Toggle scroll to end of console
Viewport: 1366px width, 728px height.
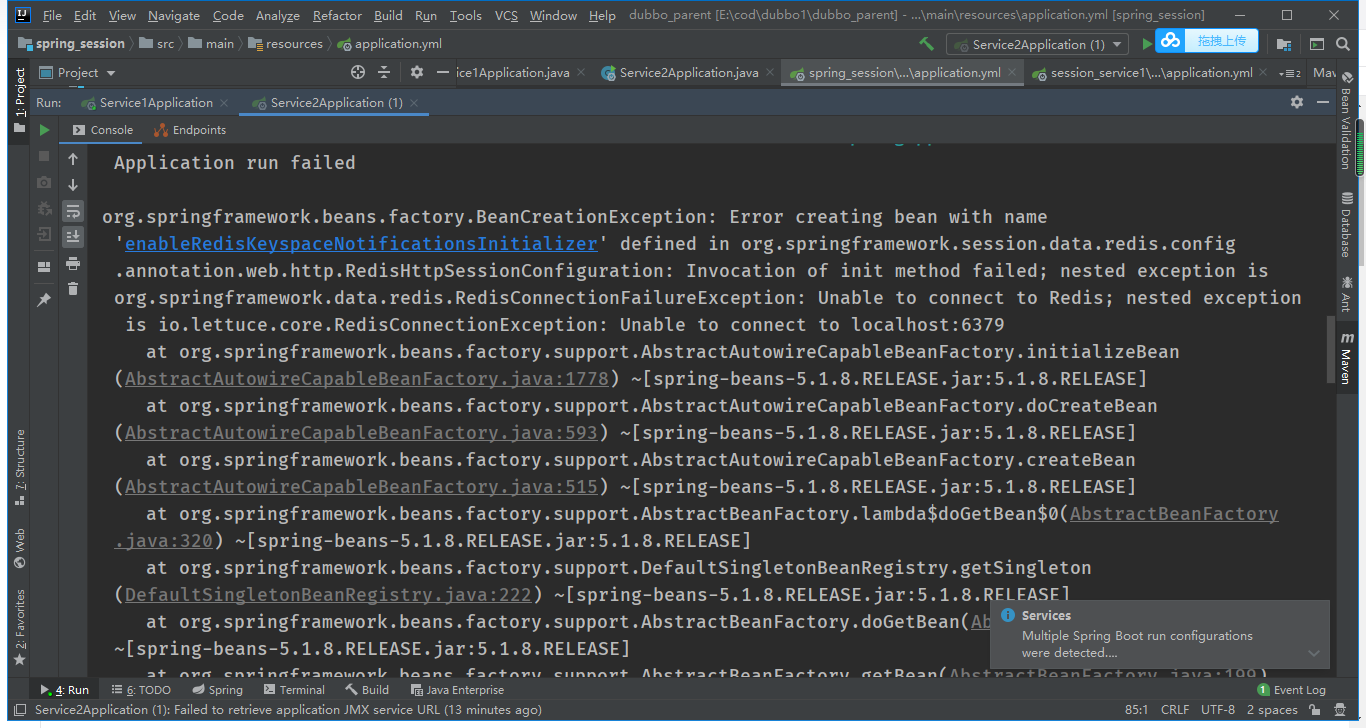pos(73,237)
